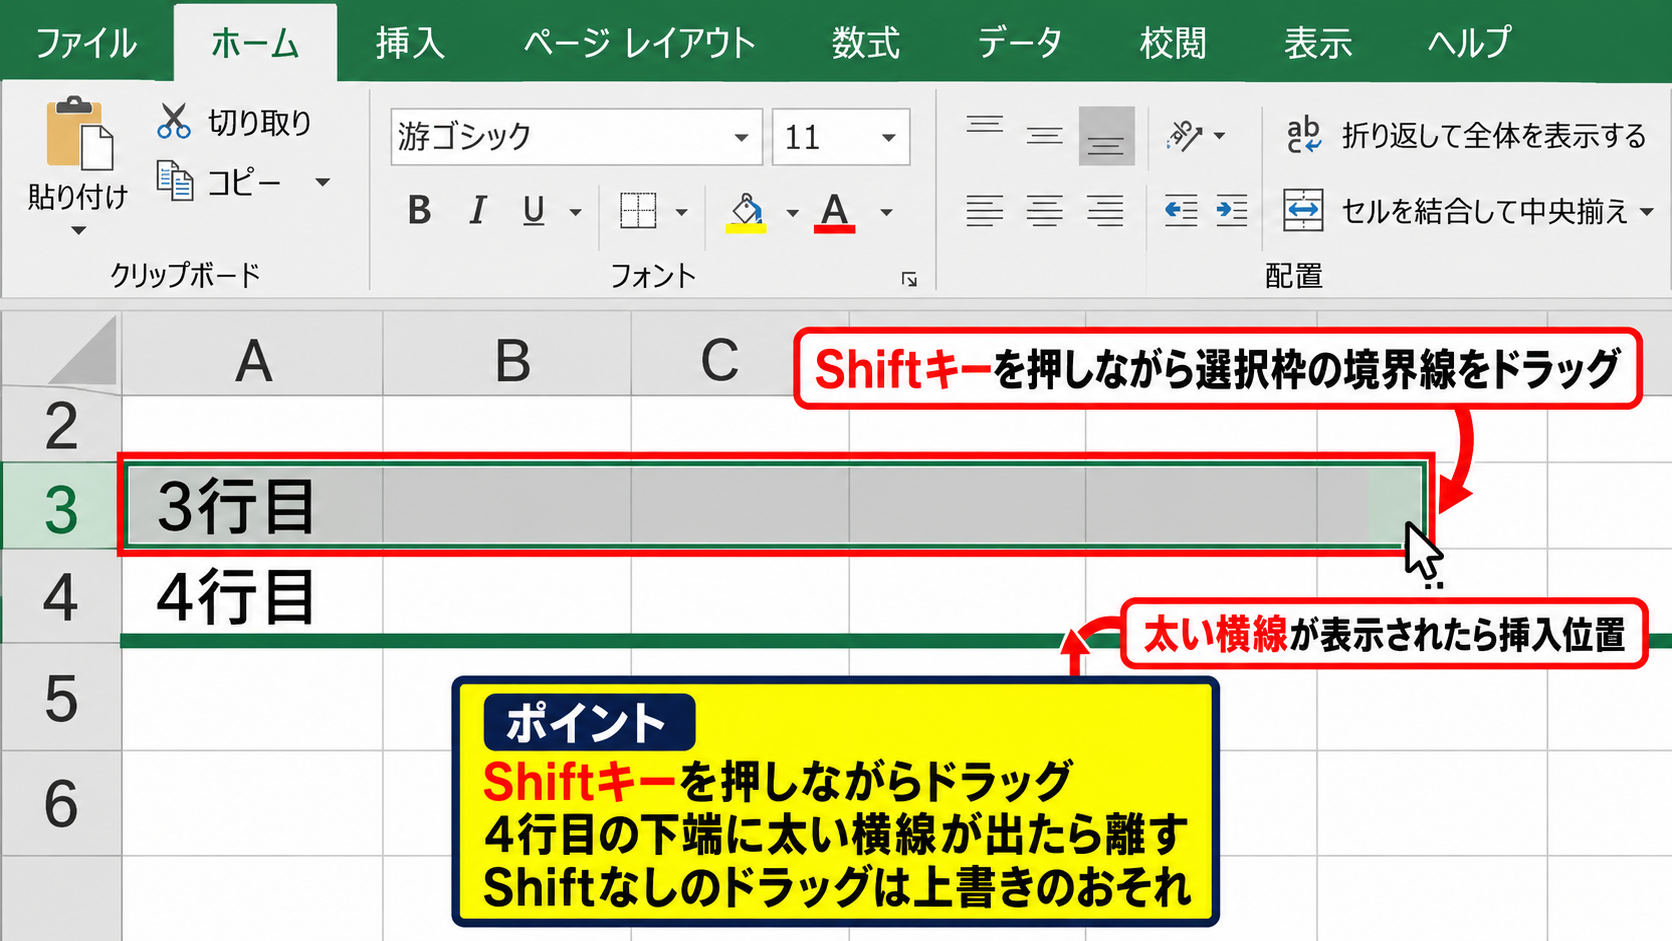Toggle Underline formatting
This screenshot has width=1672, height=941.
point(534,211)
